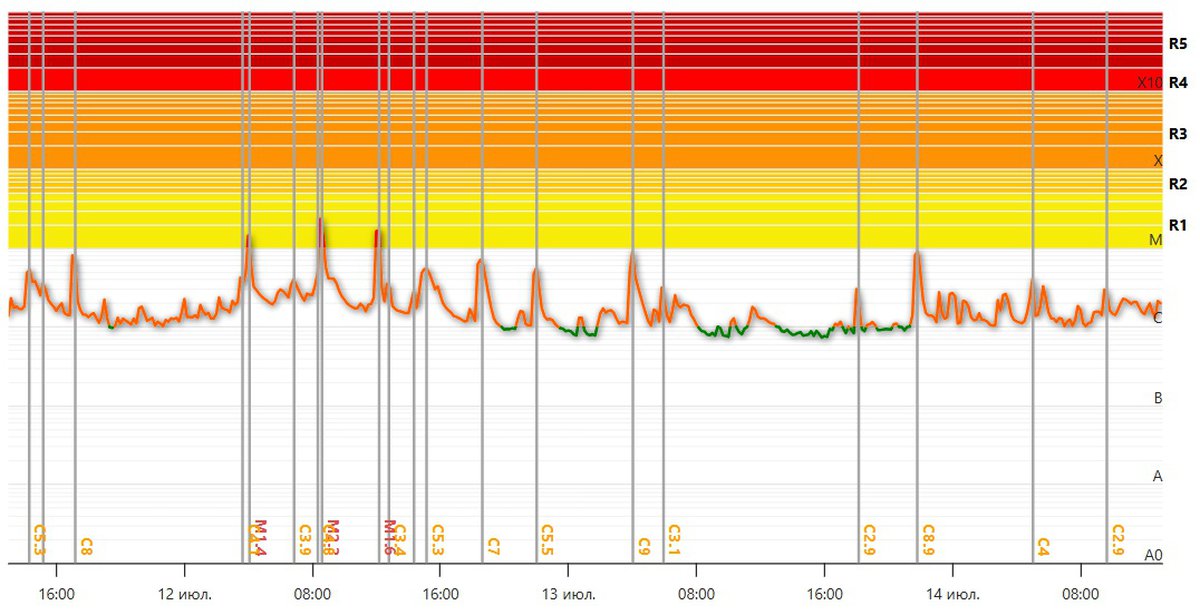Viewport: 1200px width, 615px height.
Task: Click the C7 flare marker label
Action: (x=493, y=546)
